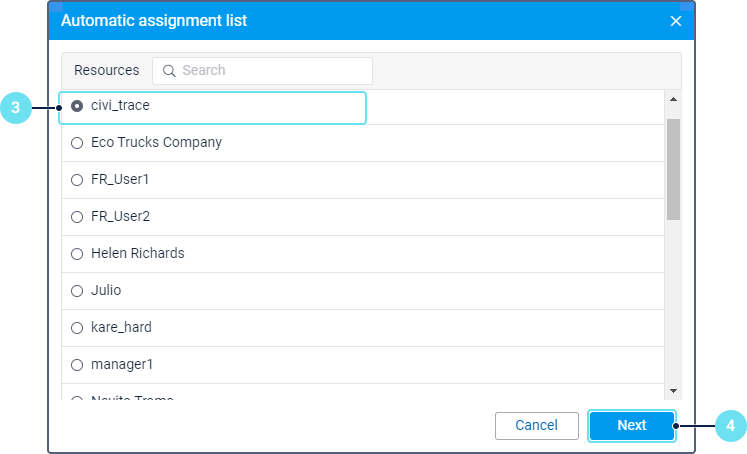Select the FR_User1 resource radio button

click(77, 180)
